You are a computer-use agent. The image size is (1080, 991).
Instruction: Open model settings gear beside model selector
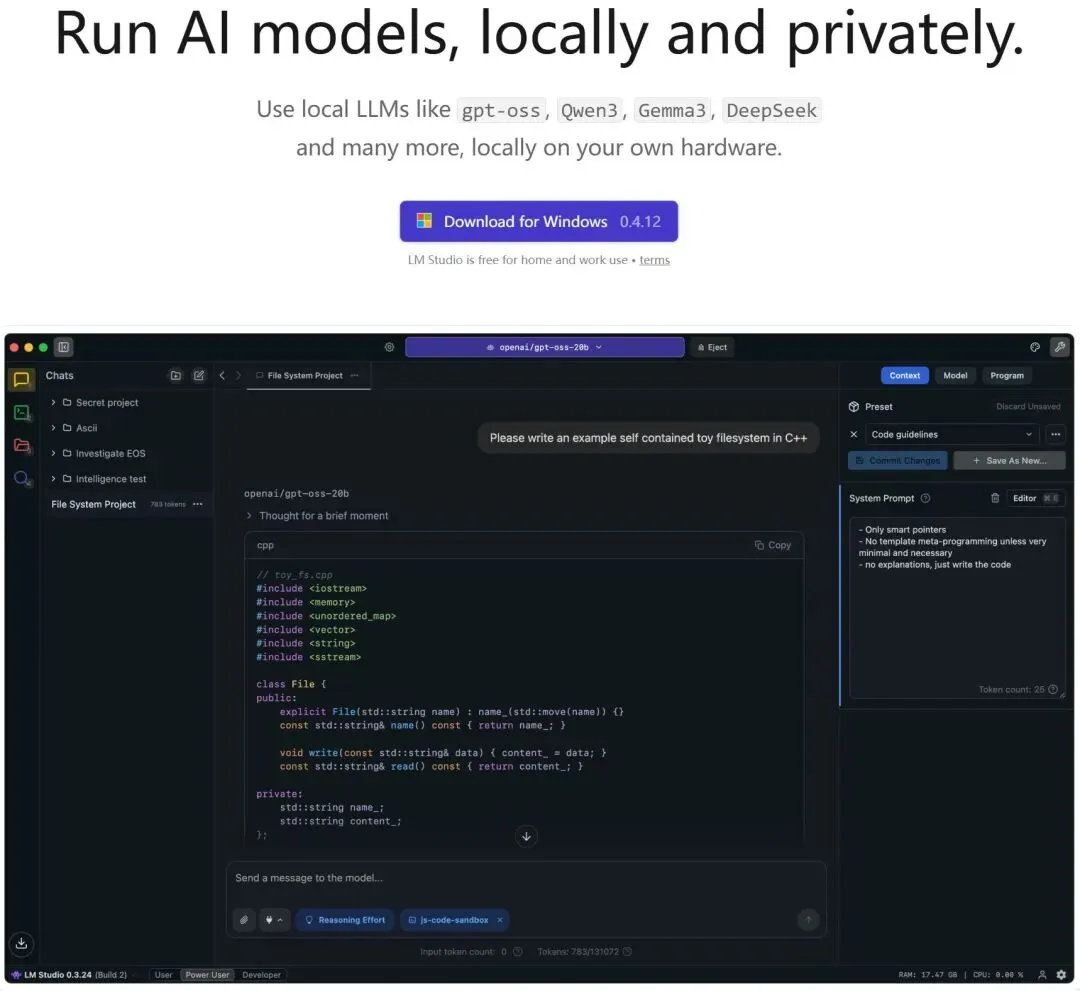coord(389,347)
